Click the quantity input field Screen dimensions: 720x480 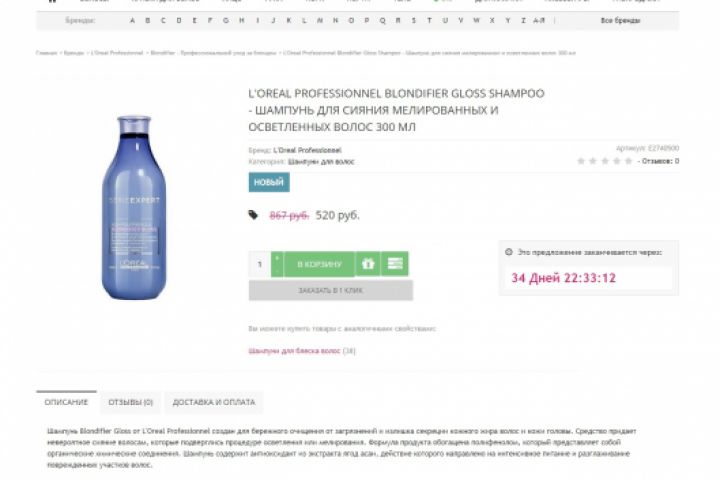[260, 264]
